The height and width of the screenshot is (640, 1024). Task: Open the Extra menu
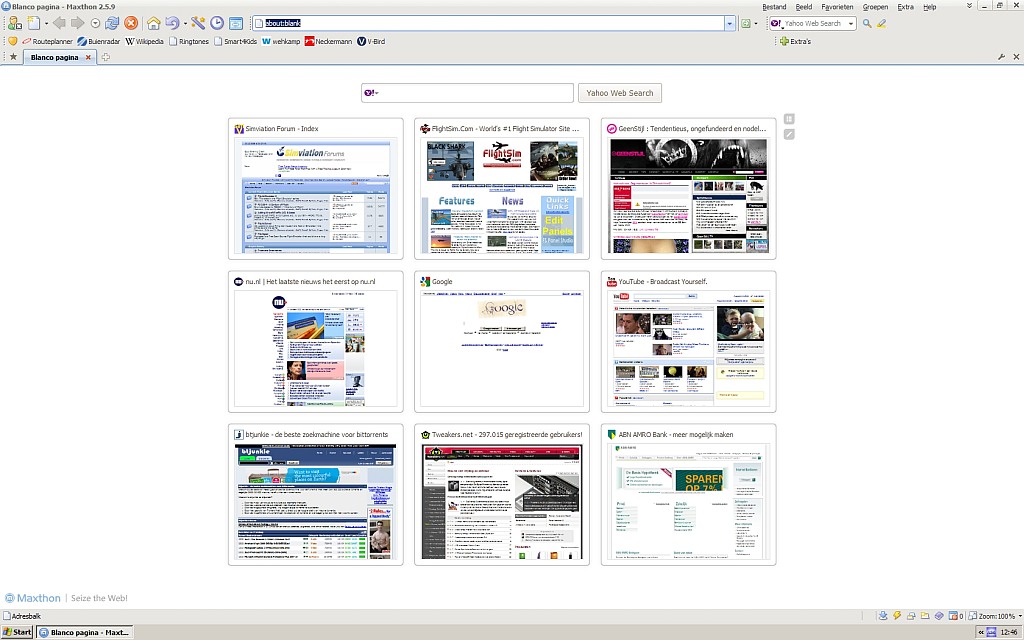pos(906,7)
